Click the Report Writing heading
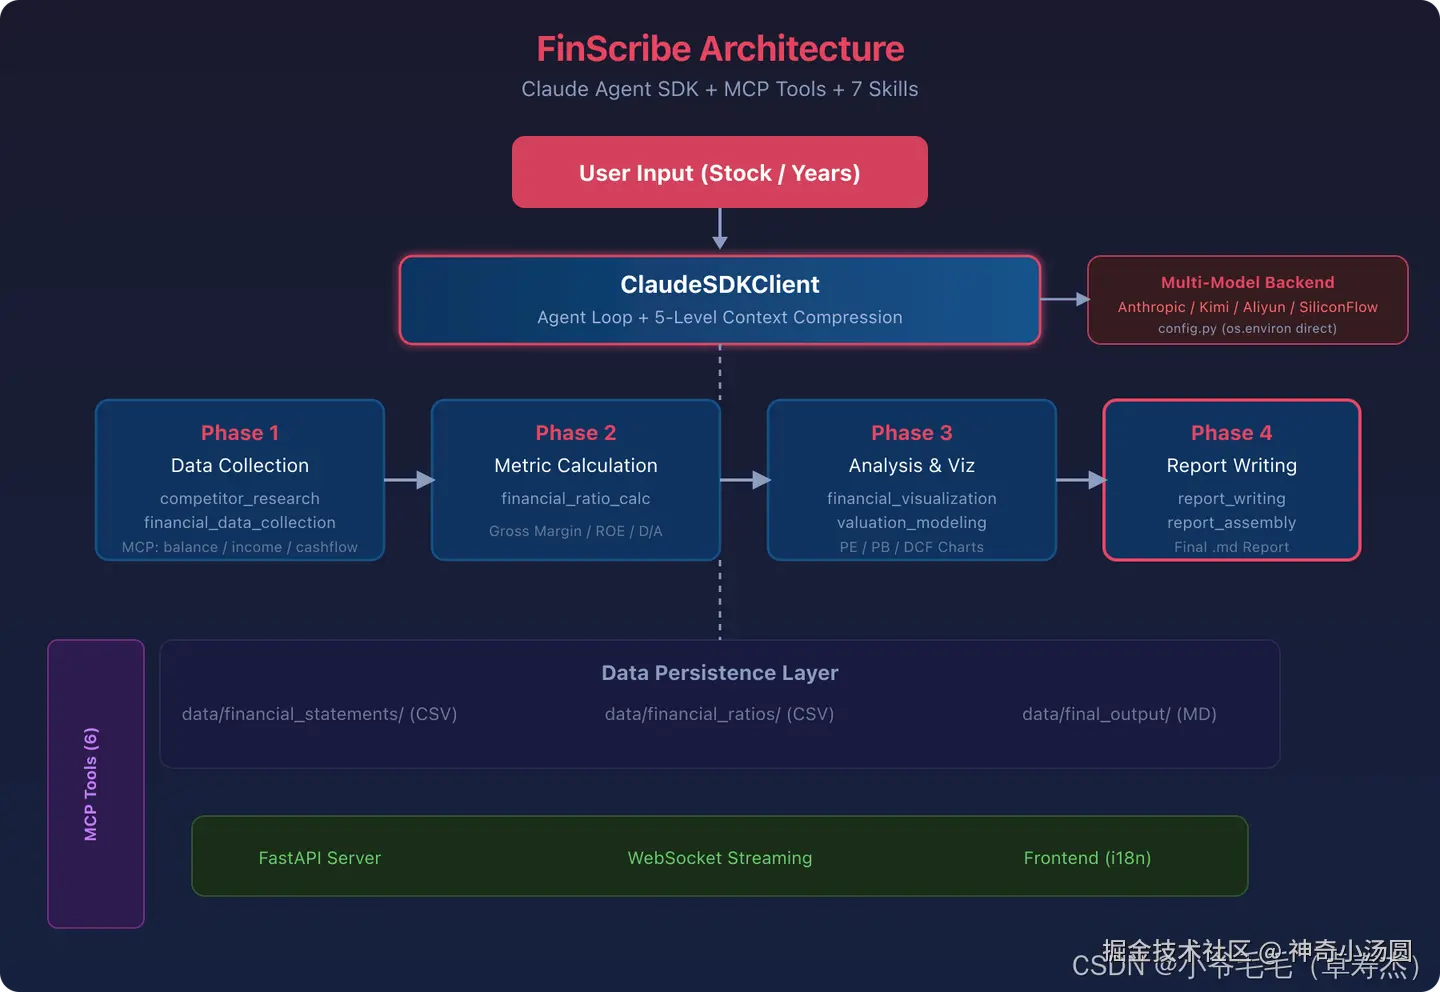The height and width of the screenshot is (992, 1440). 1232,465
